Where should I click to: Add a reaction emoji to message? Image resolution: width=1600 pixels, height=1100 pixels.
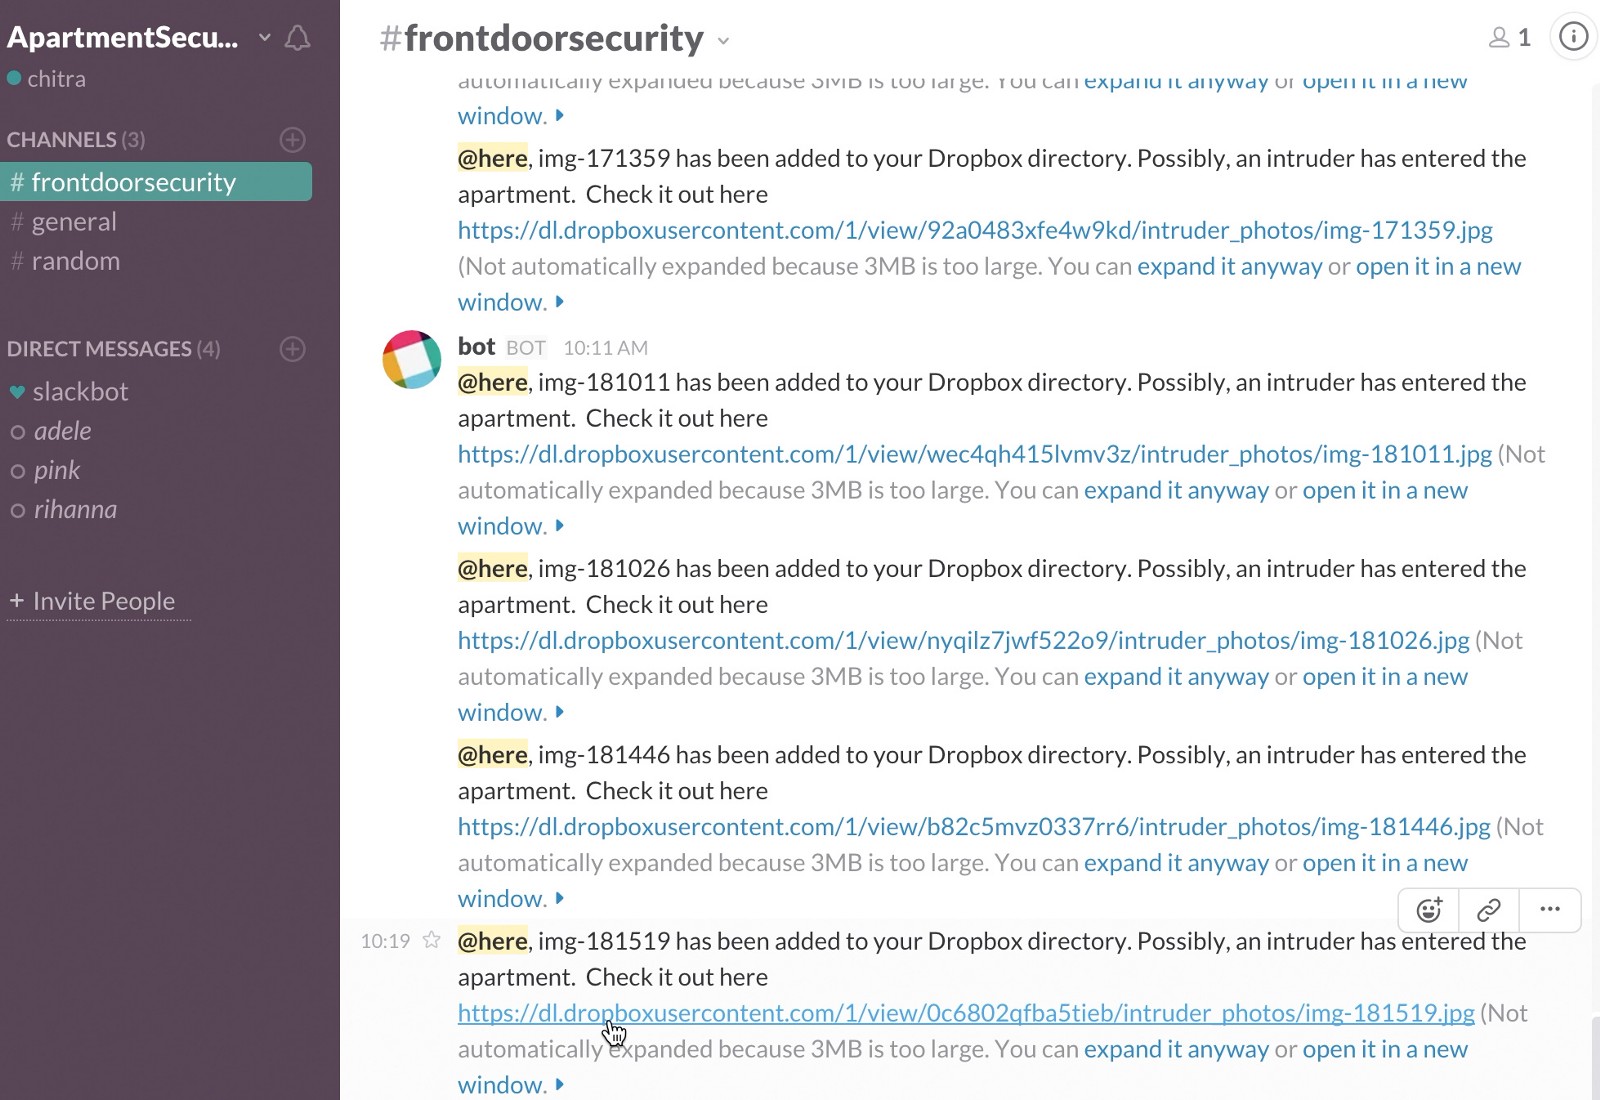tap(1429, 910)
